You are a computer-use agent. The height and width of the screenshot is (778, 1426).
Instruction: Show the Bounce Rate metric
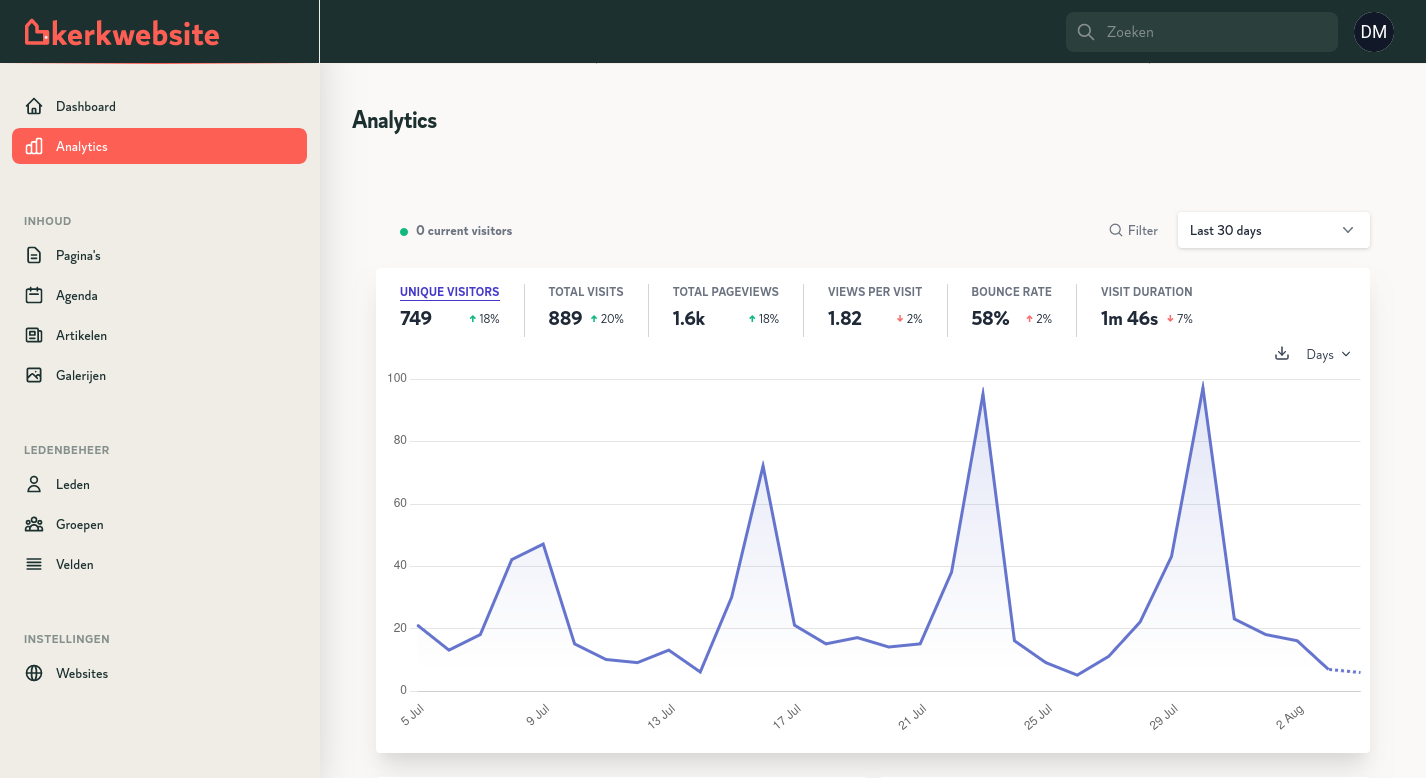1011,292
